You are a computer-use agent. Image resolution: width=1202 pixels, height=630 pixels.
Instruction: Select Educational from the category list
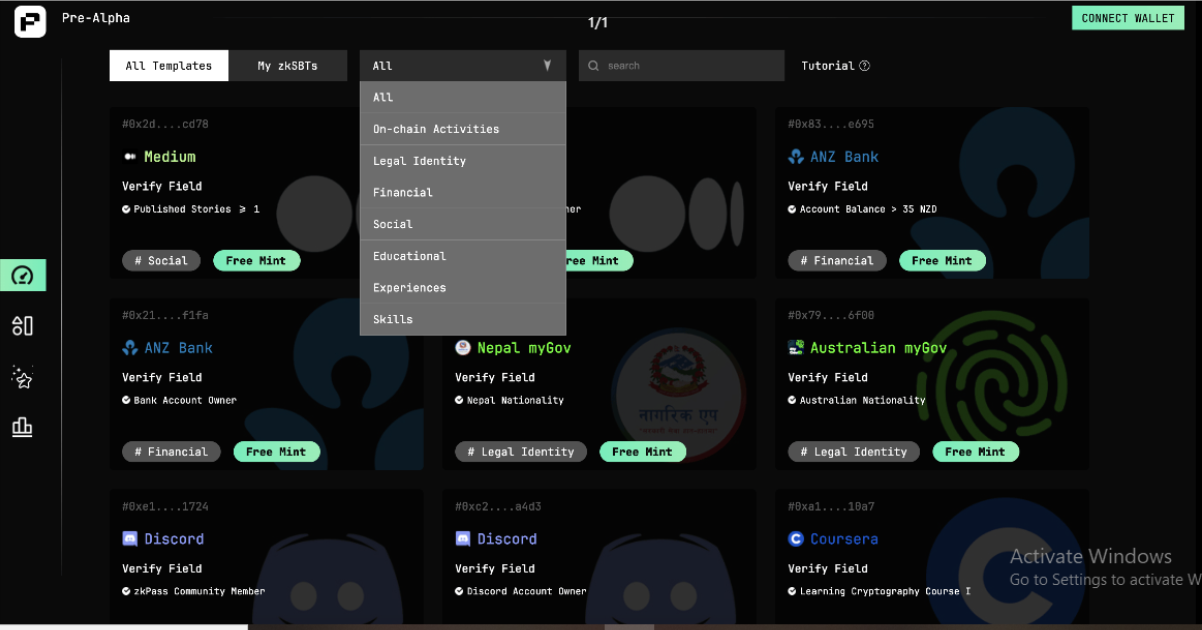click(463, 256)
